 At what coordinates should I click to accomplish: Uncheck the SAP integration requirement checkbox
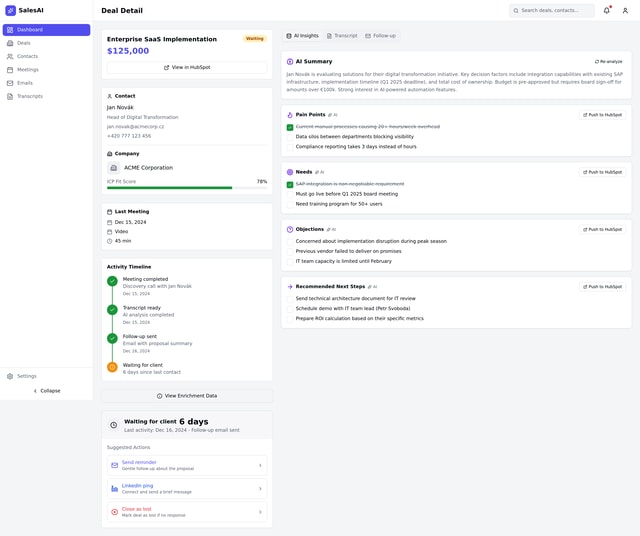(x=290, y=184)
